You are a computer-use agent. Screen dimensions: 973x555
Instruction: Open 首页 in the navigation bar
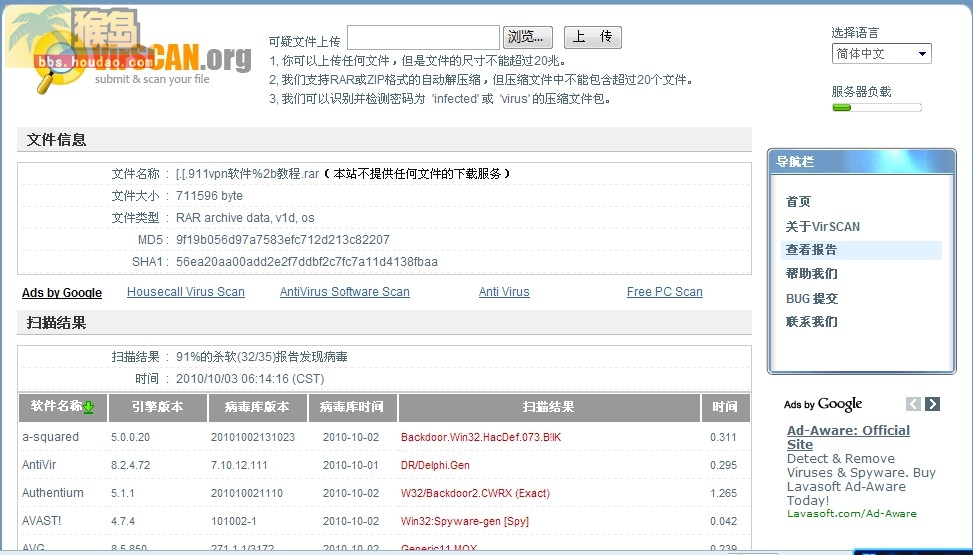[x=798, y=202]
